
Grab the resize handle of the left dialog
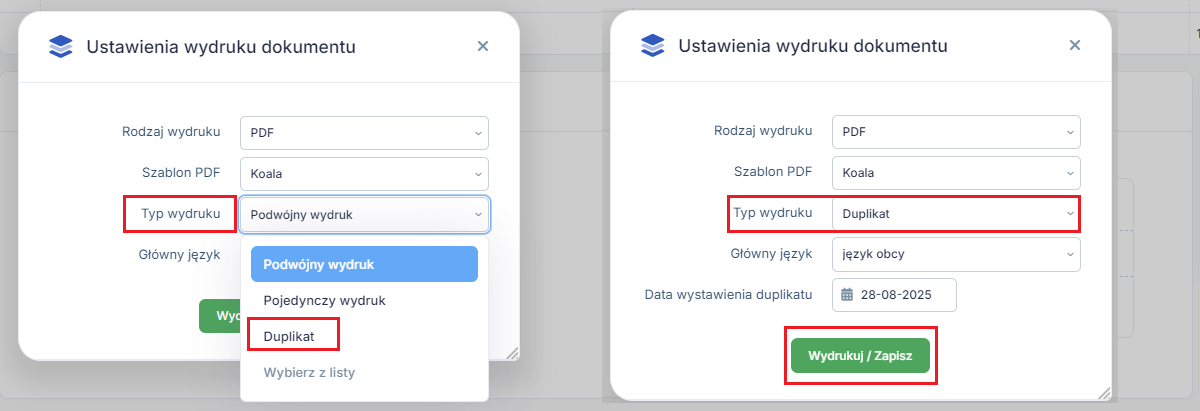512,353
